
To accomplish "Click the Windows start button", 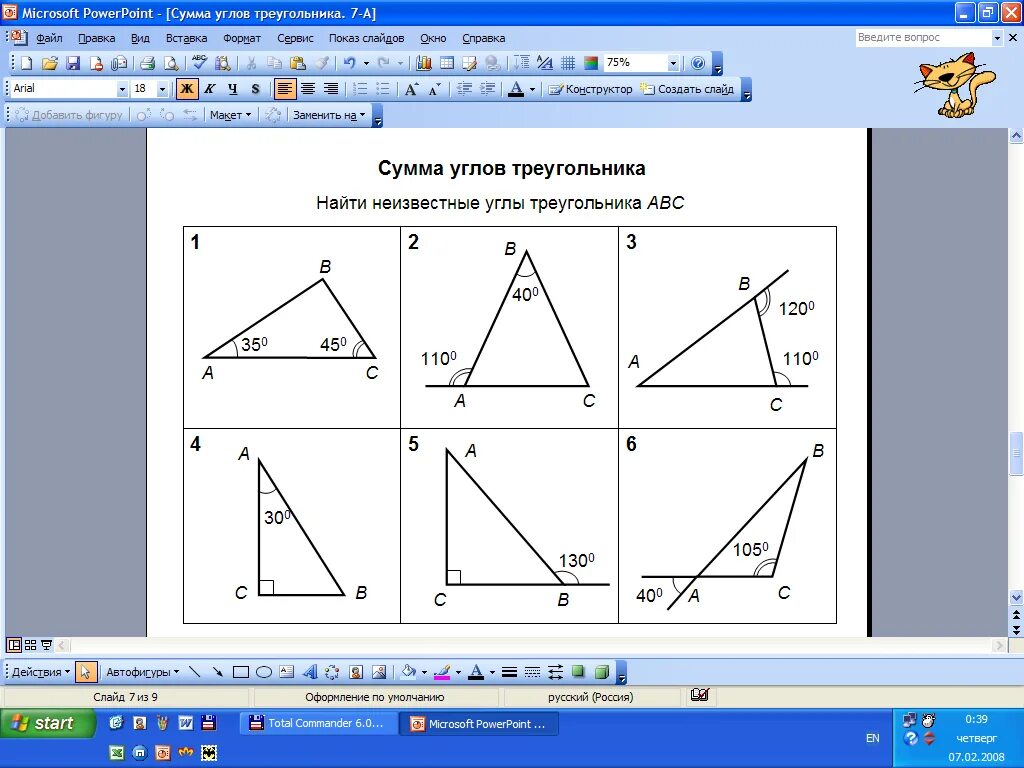I will [x=47, y=723].
